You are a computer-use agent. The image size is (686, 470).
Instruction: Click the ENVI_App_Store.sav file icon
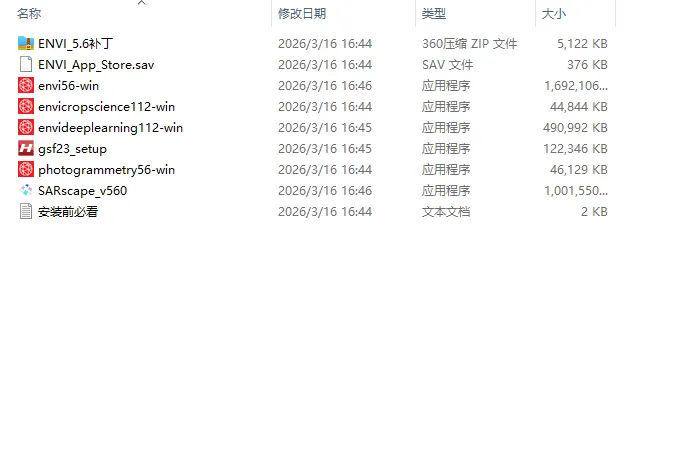(x=26, y=64)
